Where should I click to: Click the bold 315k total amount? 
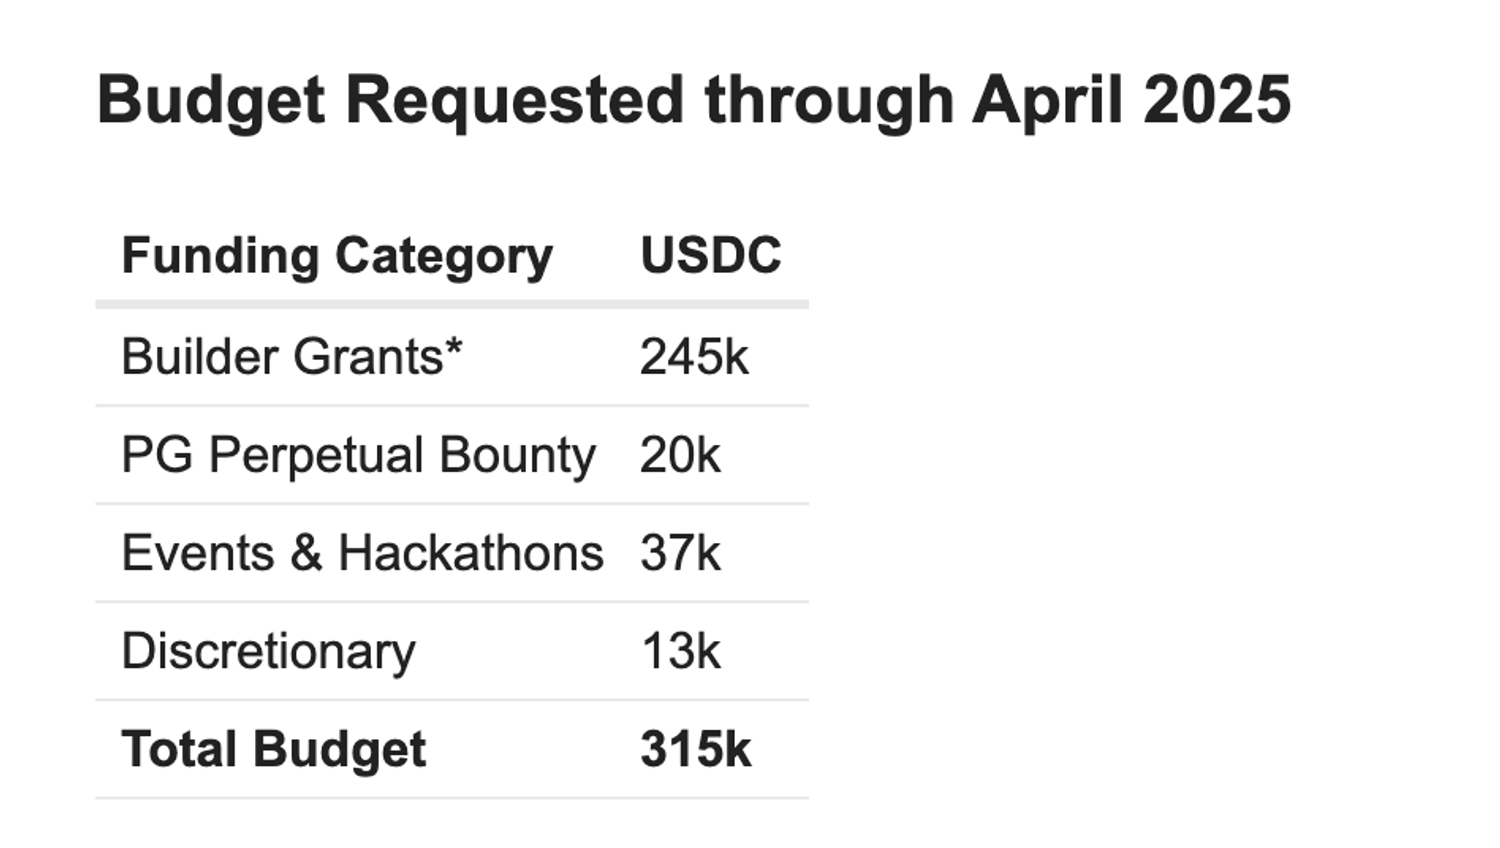click(695, 749)
